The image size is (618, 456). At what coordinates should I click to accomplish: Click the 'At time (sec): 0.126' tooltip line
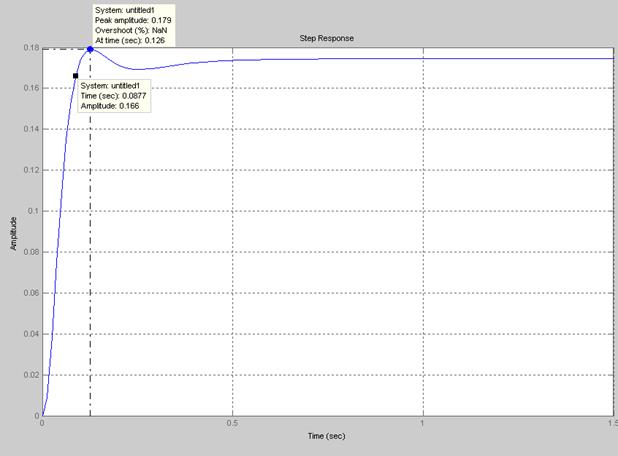130,40
